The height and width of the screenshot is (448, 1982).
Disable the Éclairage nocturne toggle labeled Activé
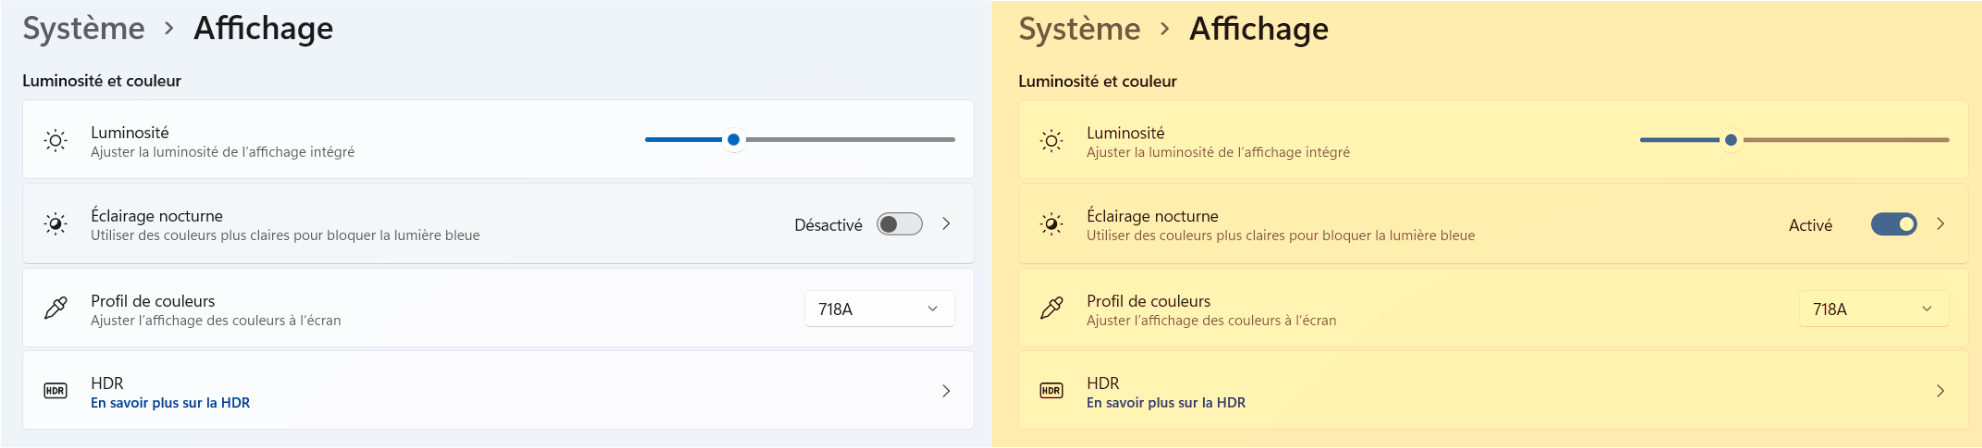click(x=1894, y=224)
